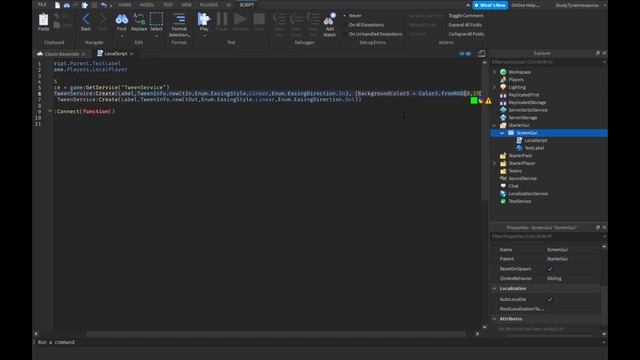Open the Replace tool

tap(139, 19)
